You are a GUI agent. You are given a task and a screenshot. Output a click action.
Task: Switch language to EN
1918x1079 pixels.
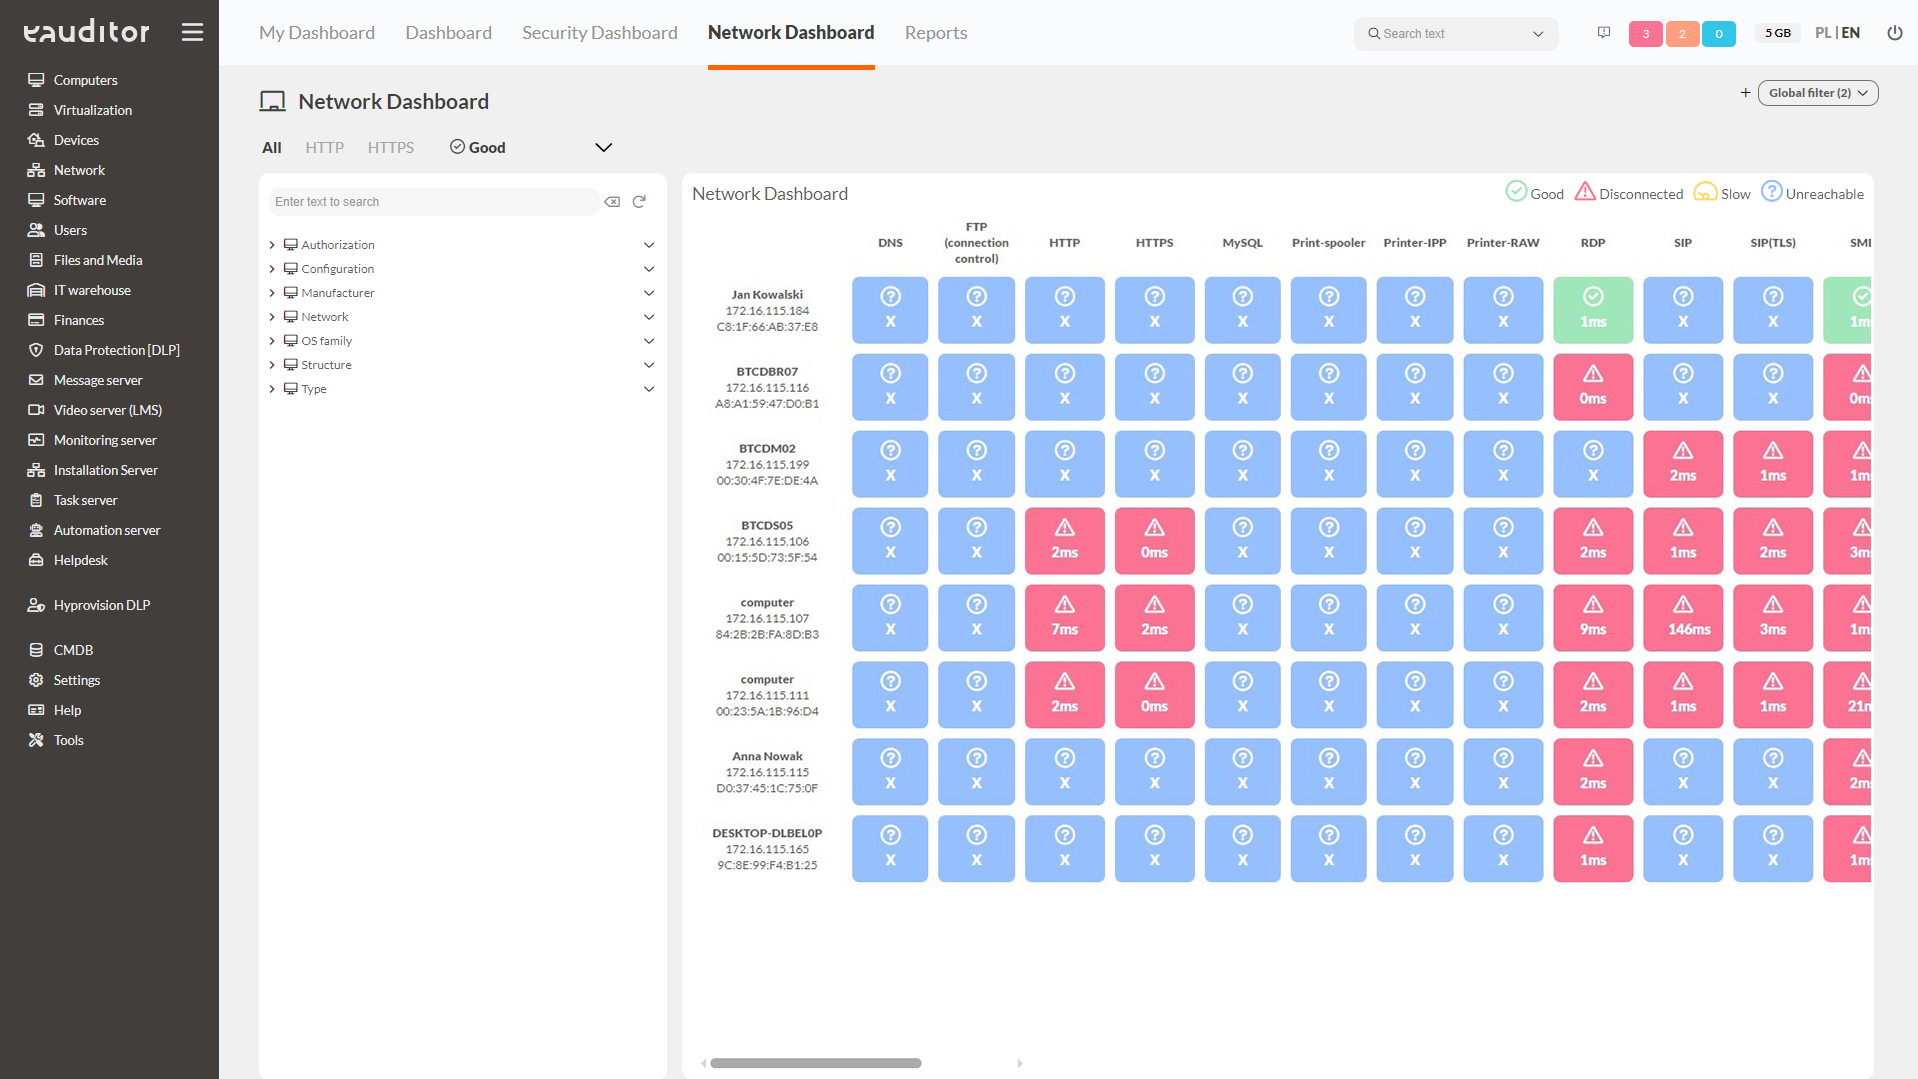(x=1850, y=33)
